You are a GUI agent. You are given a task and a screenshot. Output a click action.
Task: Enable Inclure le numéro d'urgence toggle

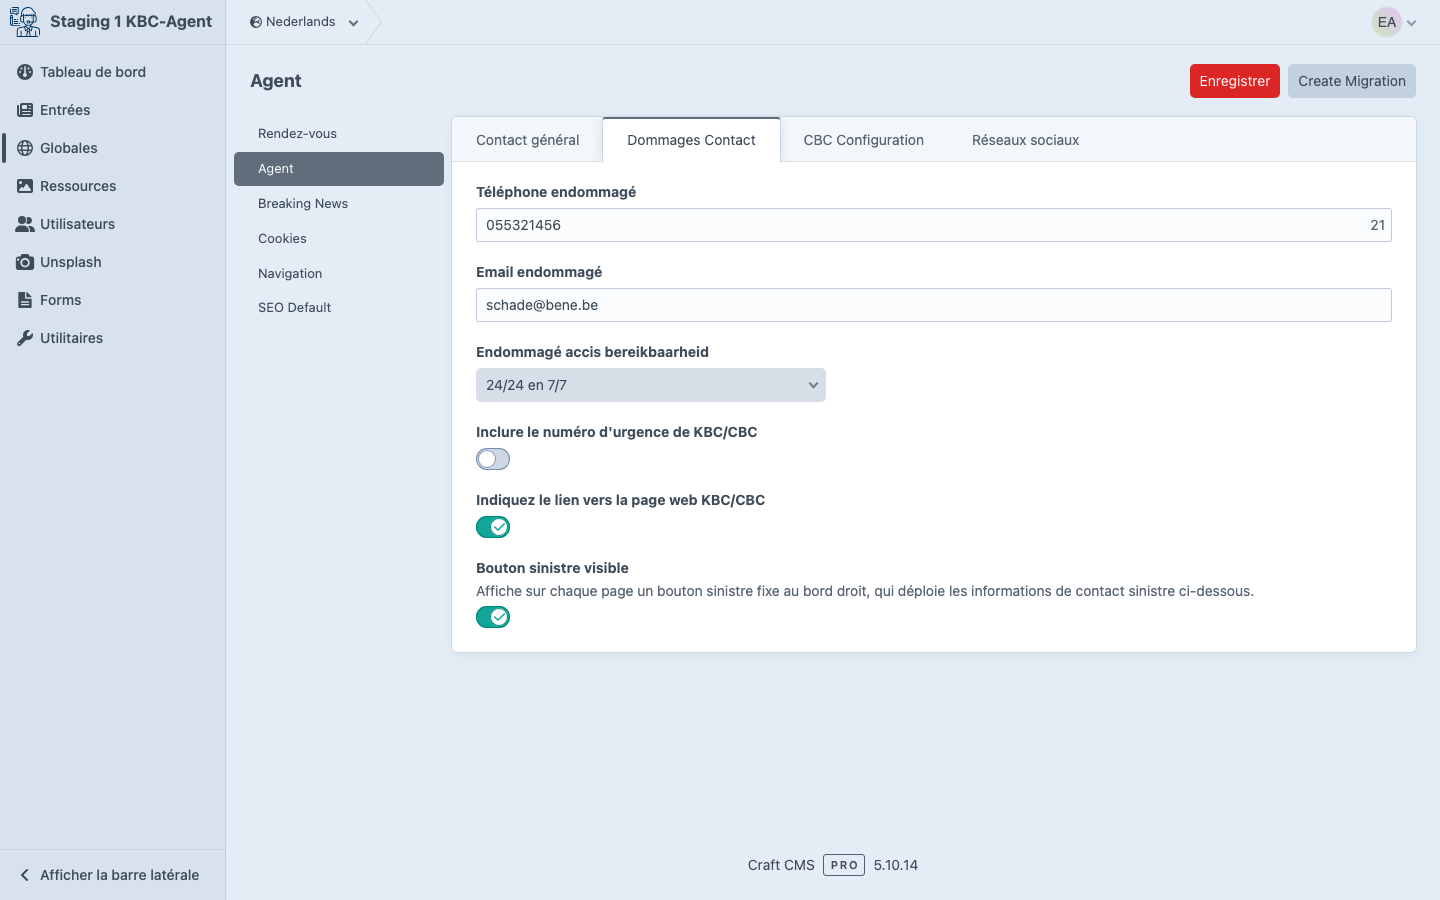(493, 459)
